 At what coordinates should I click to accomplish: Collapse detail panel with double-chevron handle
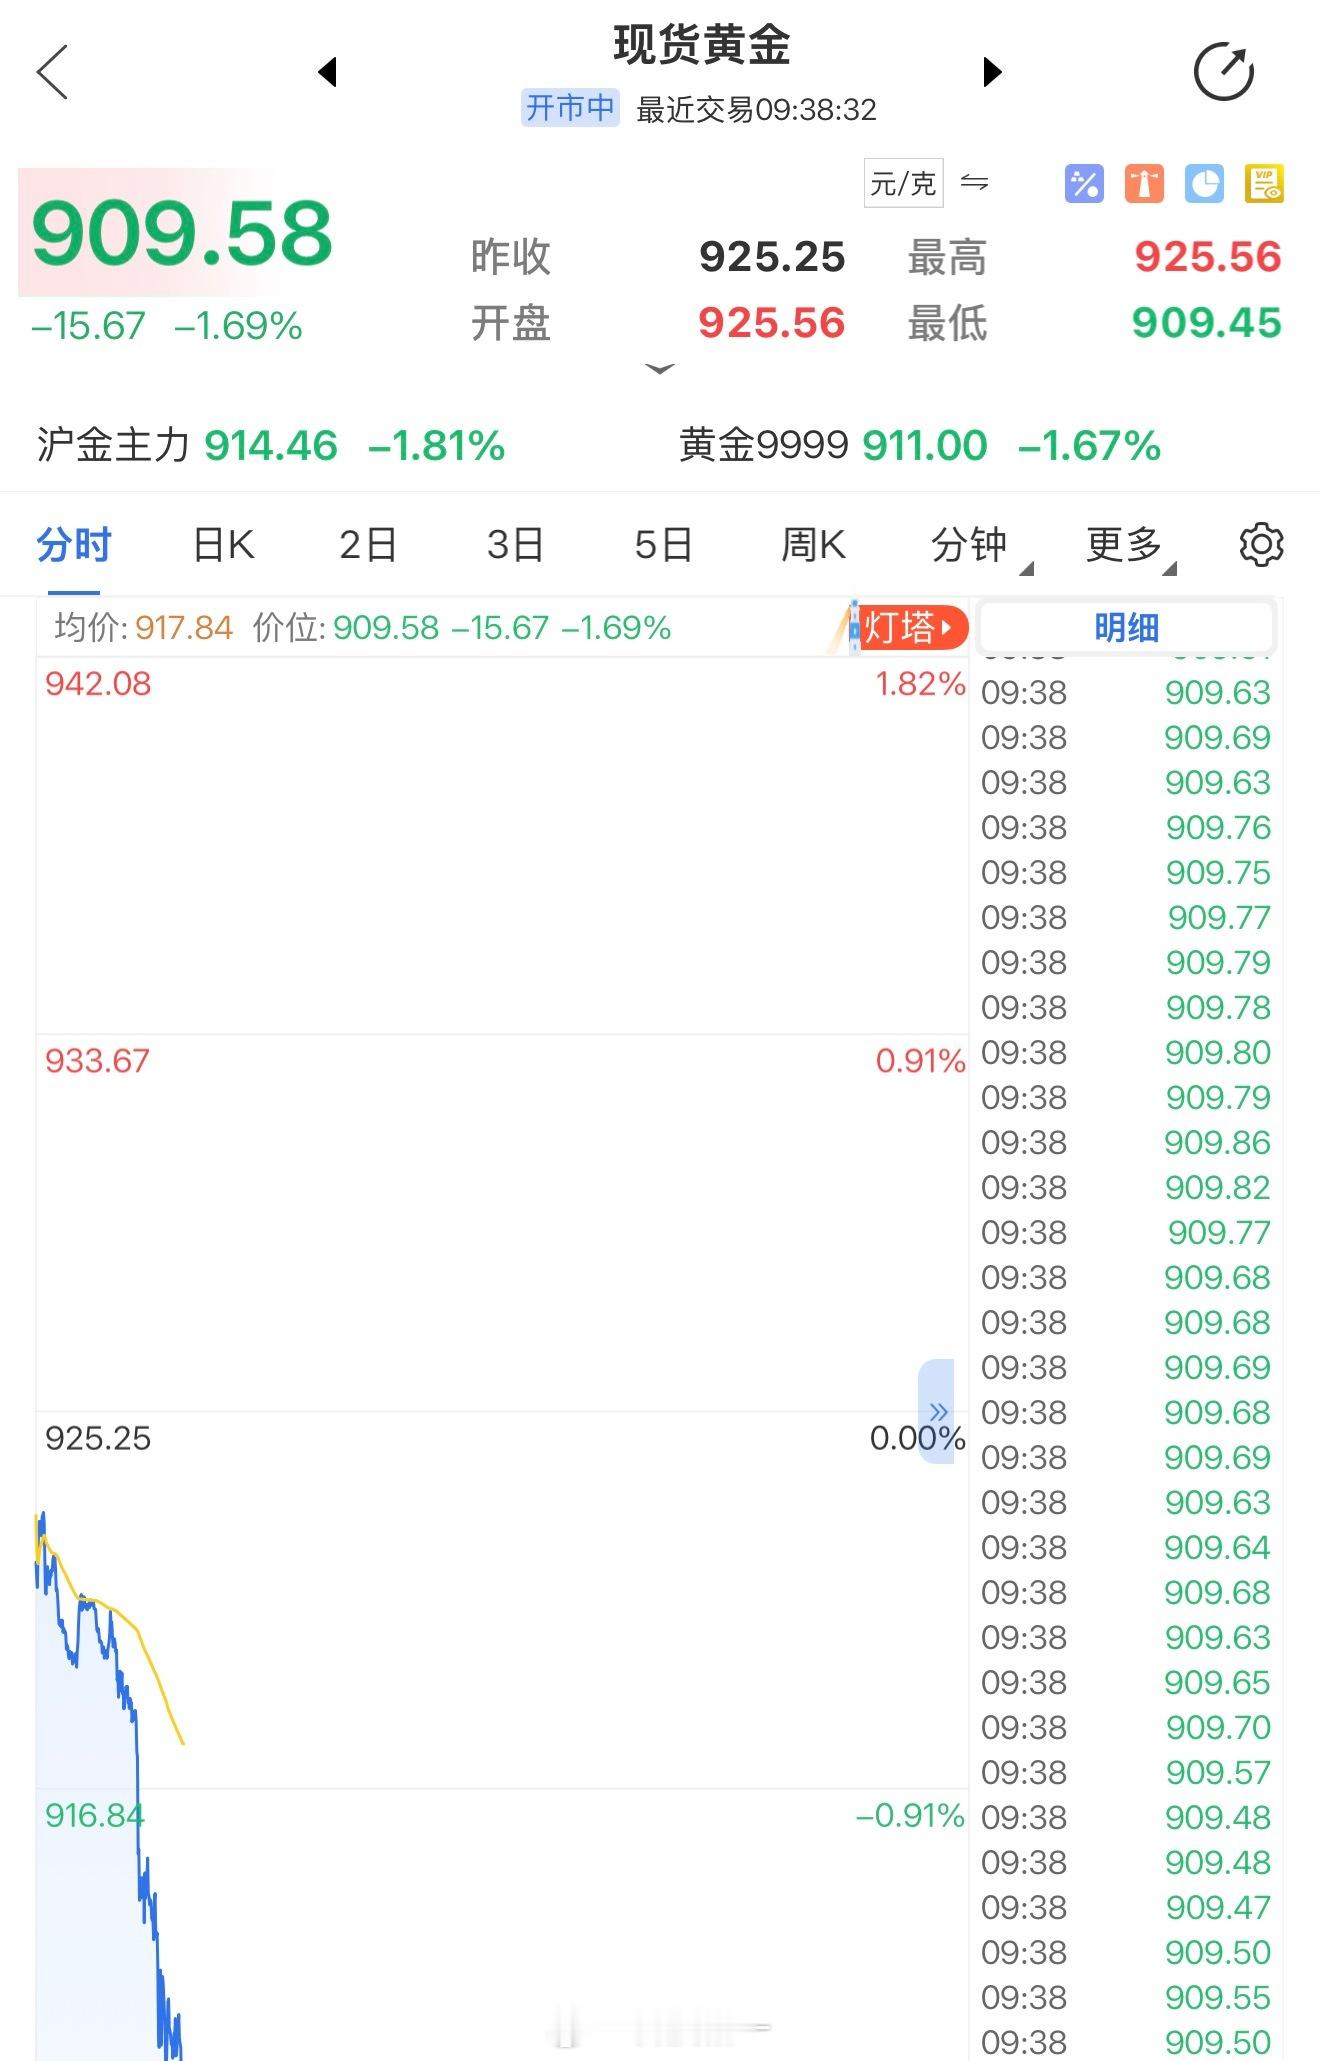[x=937, y=1411]
